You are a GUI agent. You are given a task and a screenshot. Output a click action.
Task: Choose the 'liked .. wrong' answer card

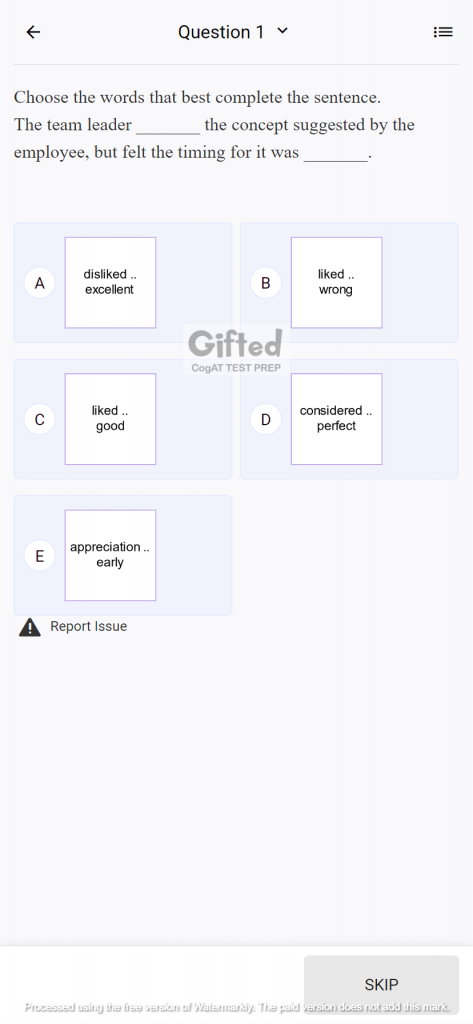pos(336,283)
